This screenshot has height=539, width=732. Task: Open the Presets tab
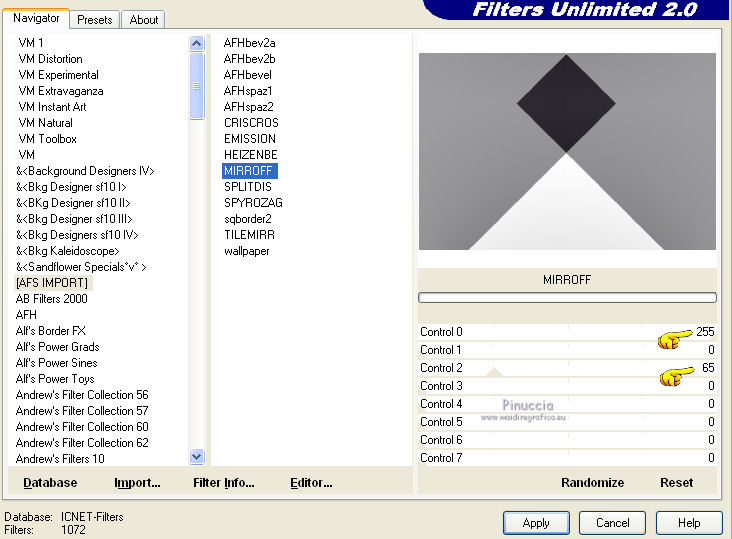coord(95,20)
